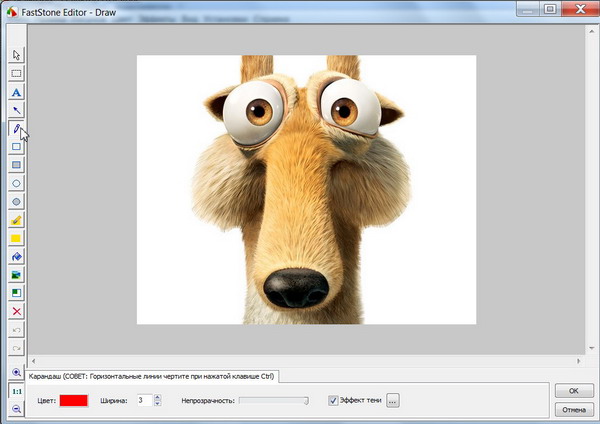Screen dimensions: 600x424
Task: Open shadow effect settings (… button)
Action: (393, 400)
